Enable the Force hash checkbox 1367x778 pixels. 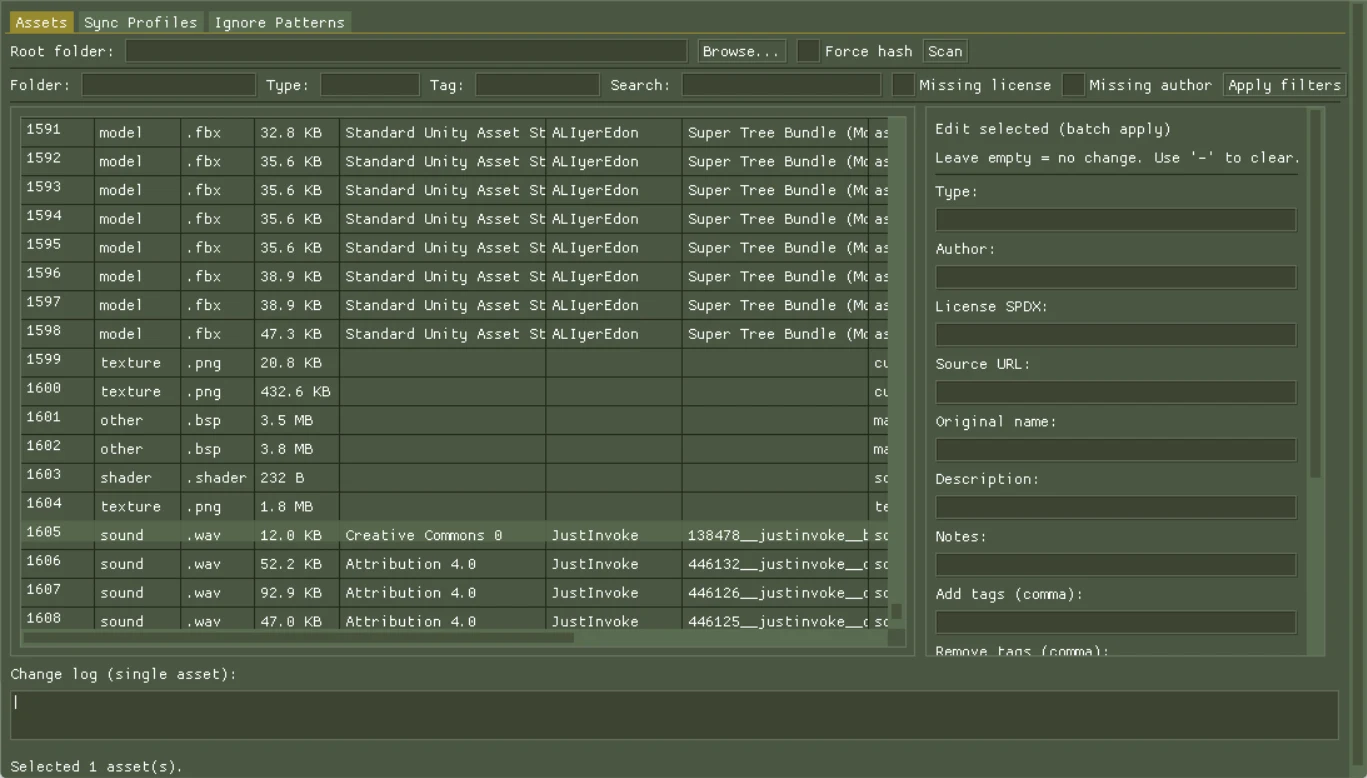coord(808,51)
